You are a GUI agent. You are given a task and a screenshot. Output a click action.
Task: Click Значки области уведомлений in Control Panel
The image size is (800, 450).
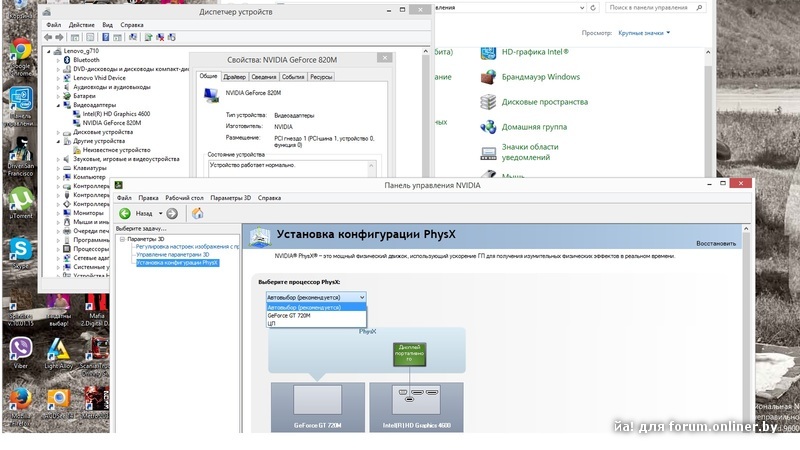coord(530,152)
